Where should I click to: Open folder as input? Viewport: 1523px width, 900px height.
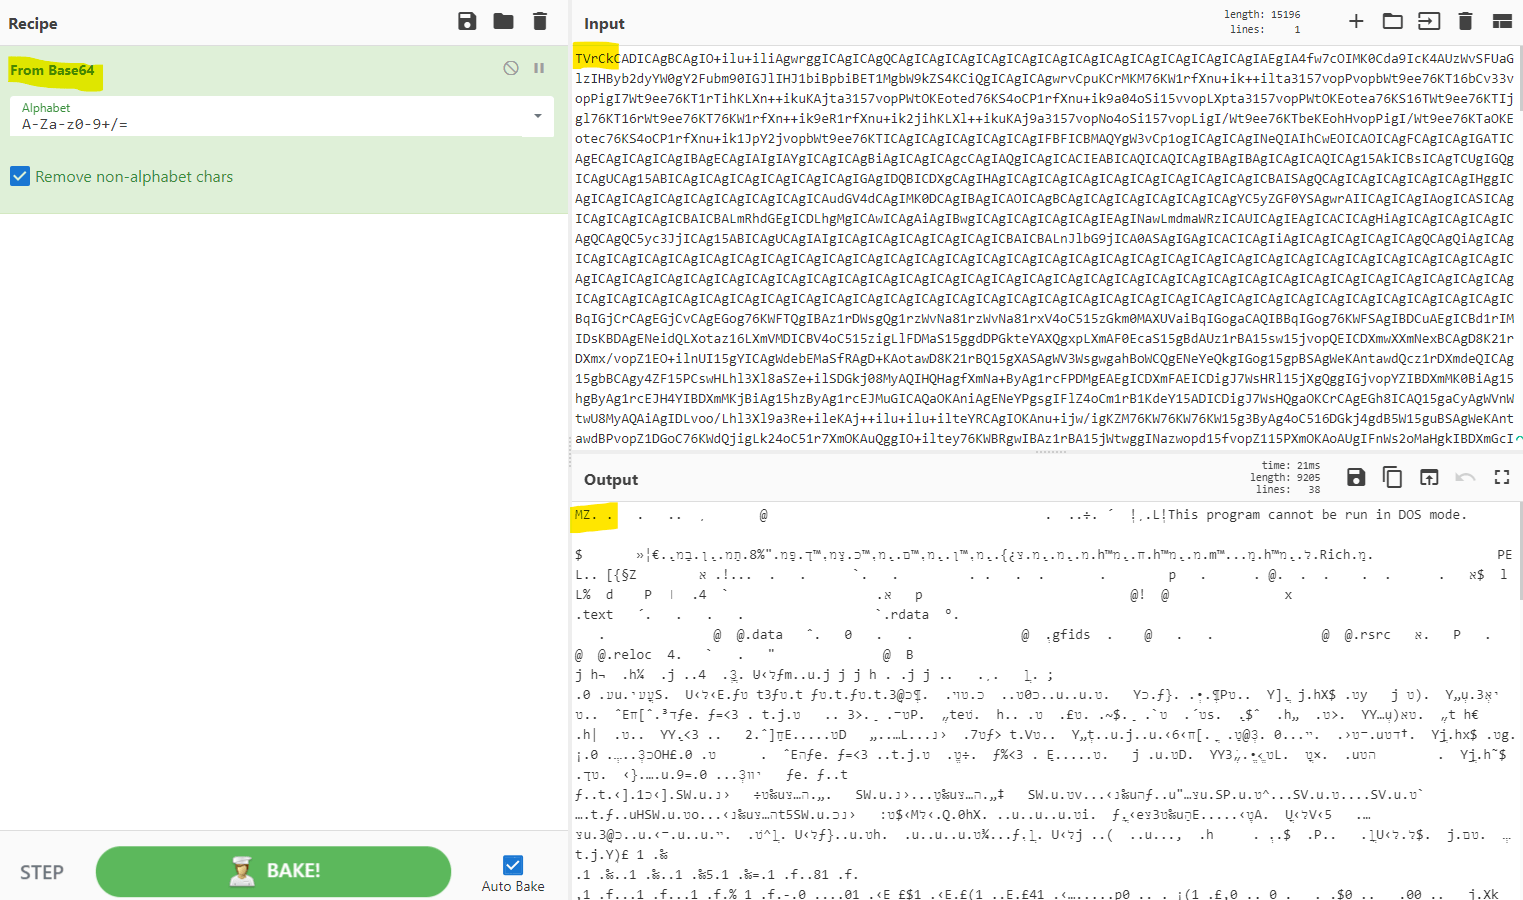[1392, 21]
